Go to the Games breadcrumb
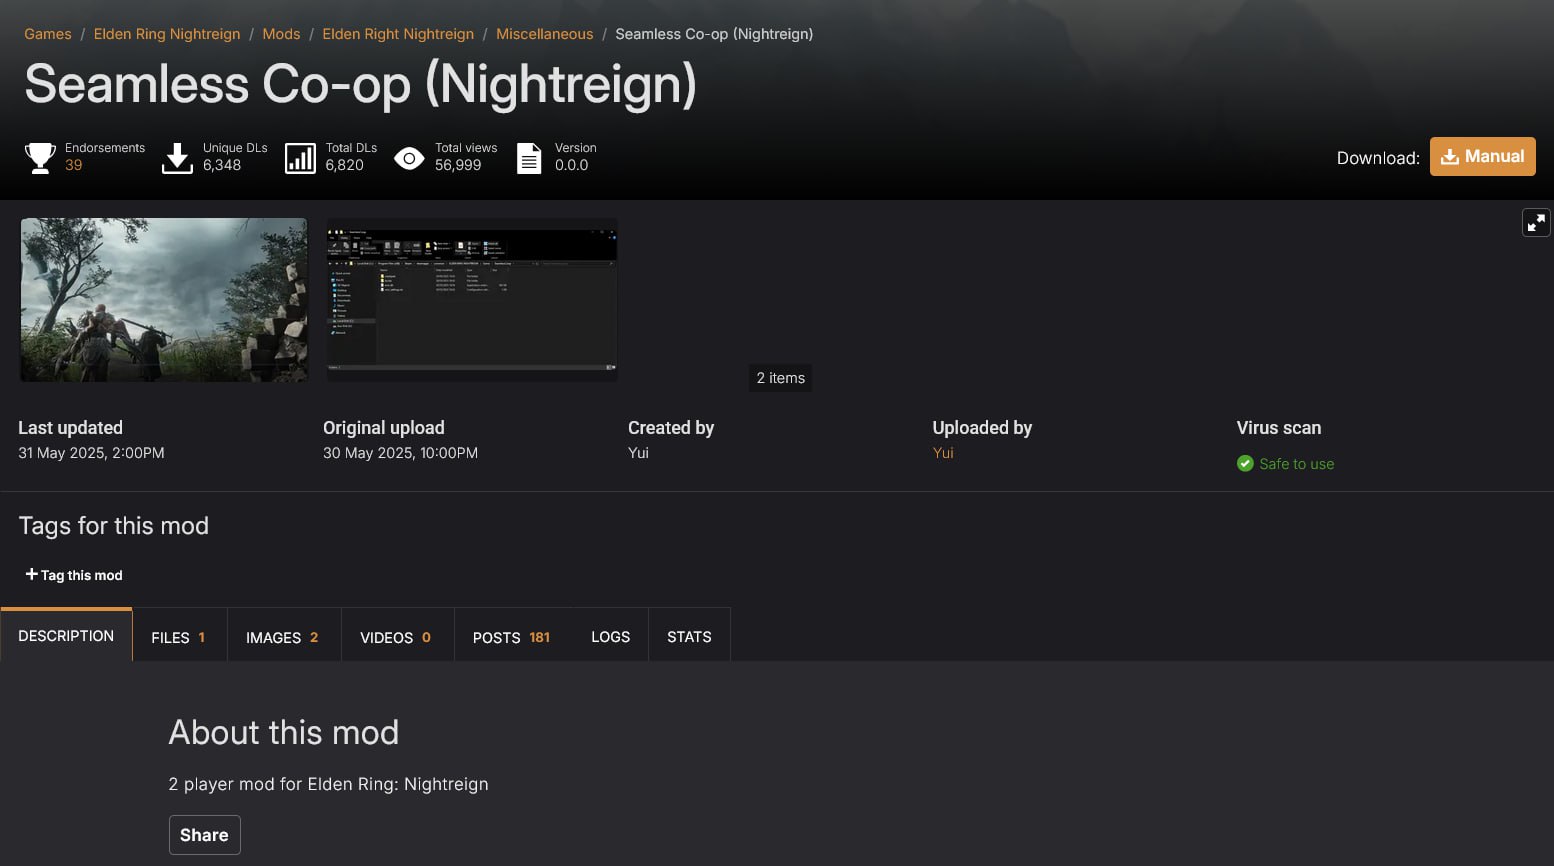The height and width of the screenshot is (866, 1554). pyautogui.click(x=48, y=34)
